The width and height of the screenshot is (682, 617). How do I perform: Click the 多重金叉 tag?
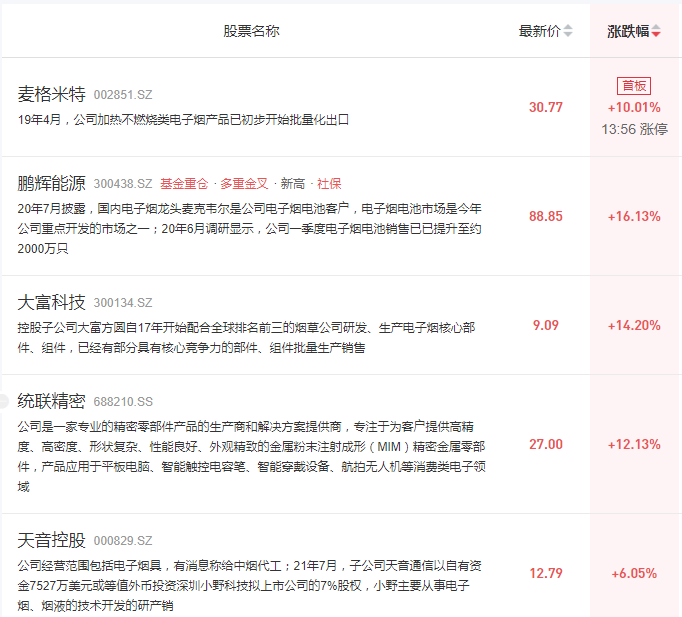244,184
